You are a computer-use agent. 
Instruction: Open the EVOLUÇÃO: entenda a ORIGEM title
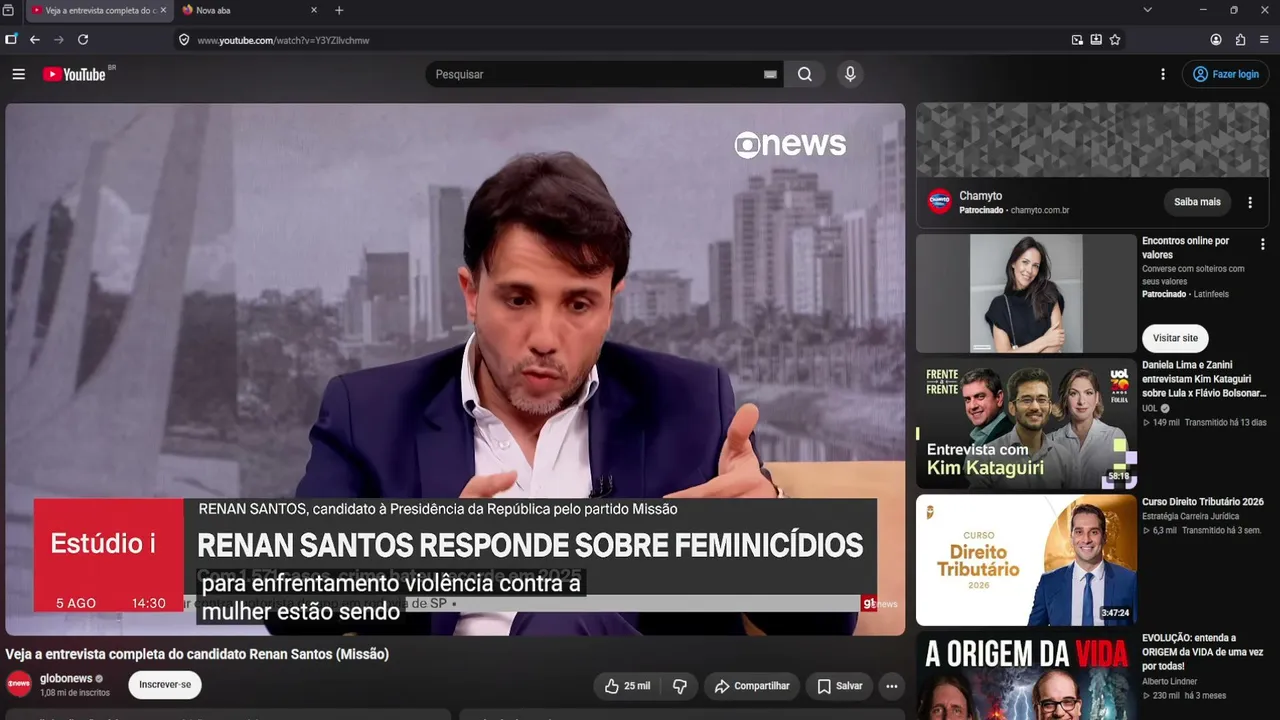1203,652
